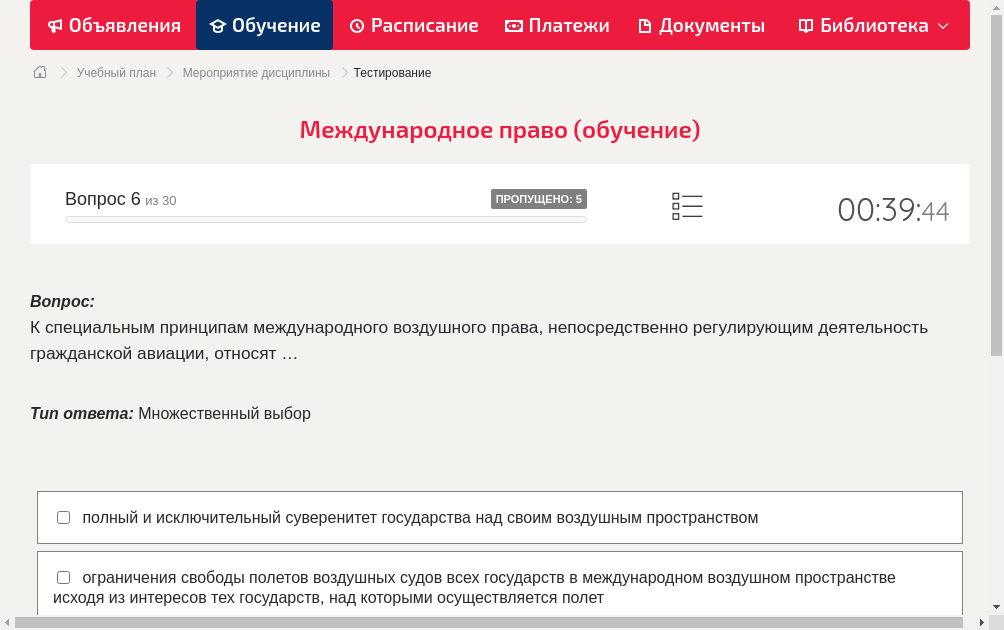
Task: Expand the Библиотека dropdown chevron
Action: pyautogui.click(x=942, y=25)
